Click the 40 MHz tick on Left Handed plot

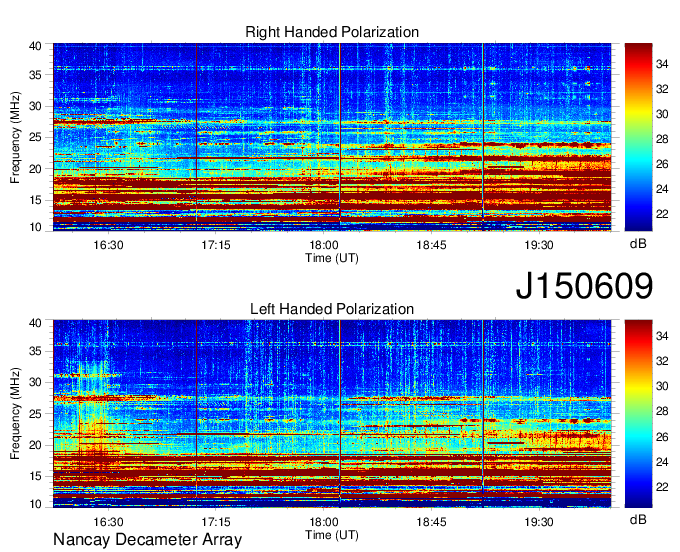click(x=35, y=323)
